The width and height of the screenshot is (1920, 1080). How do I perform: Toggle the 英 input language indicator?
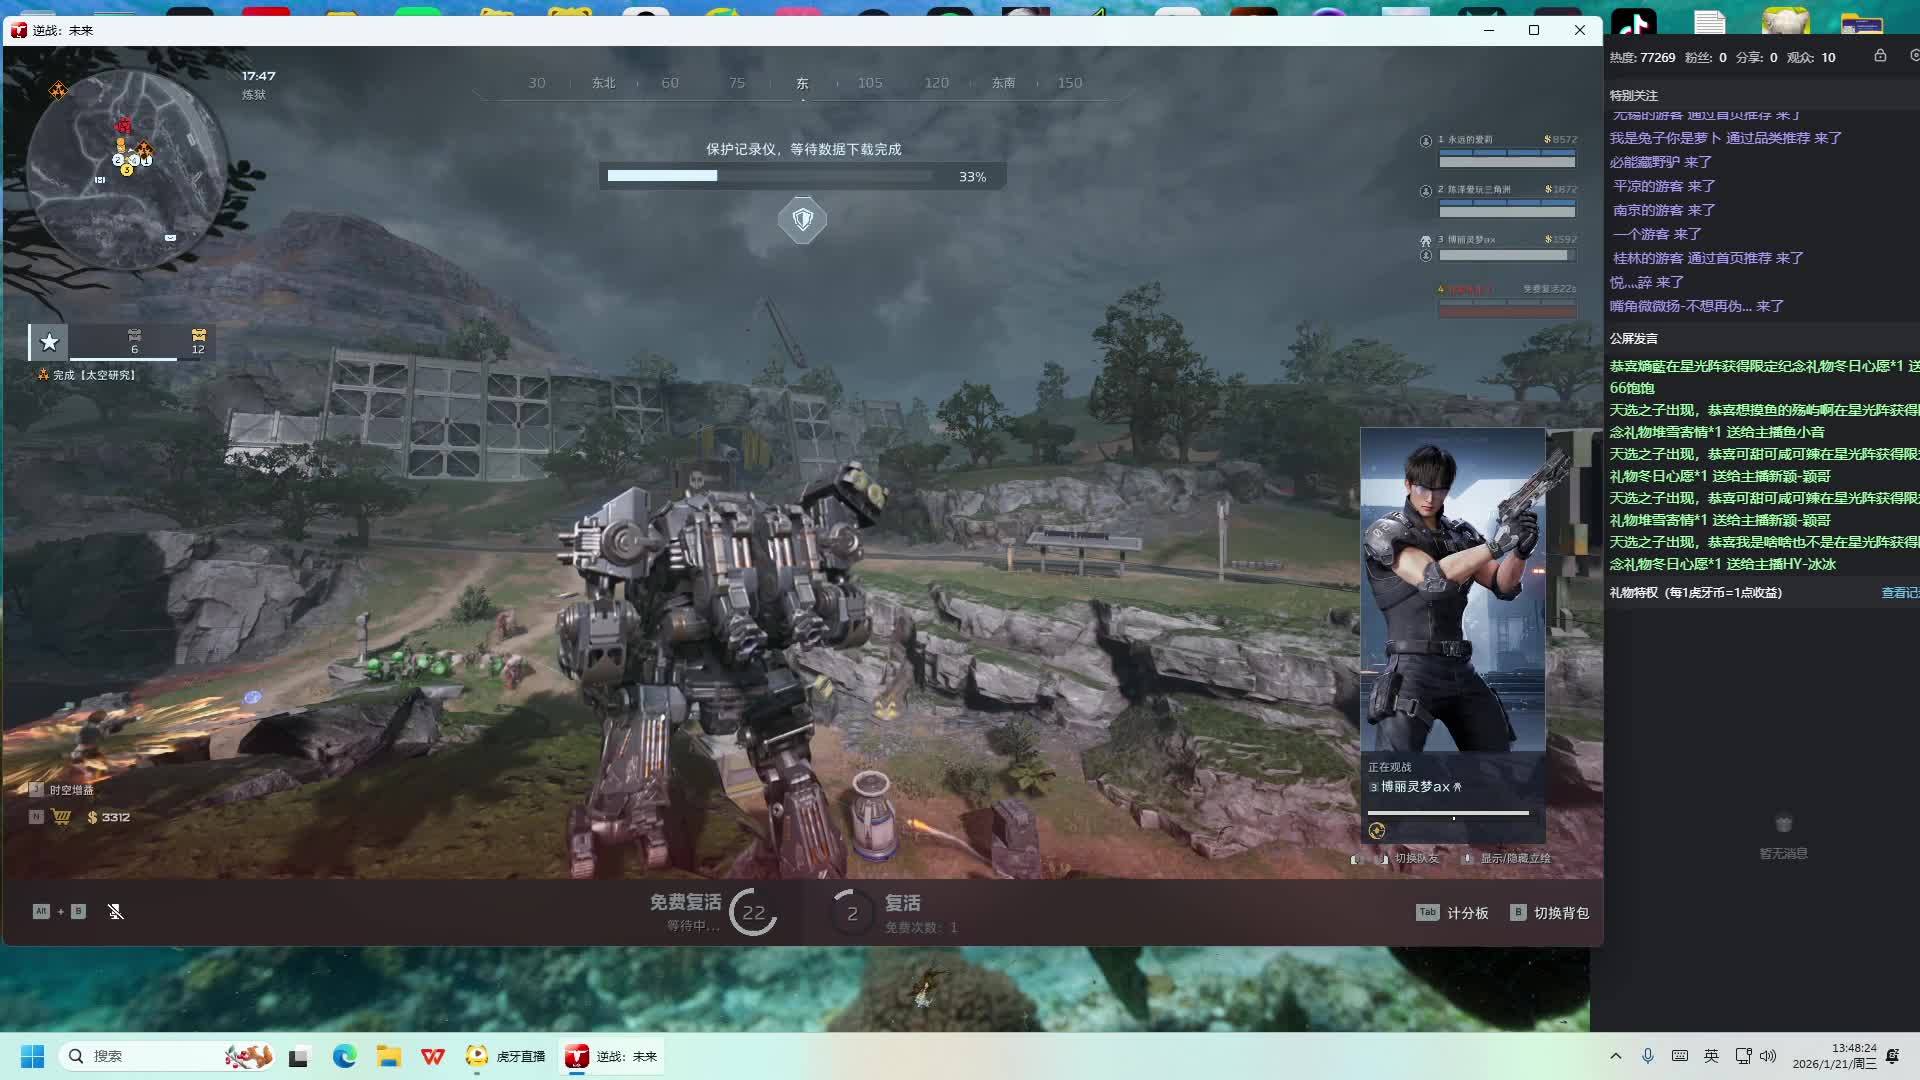[1711, 1056]
